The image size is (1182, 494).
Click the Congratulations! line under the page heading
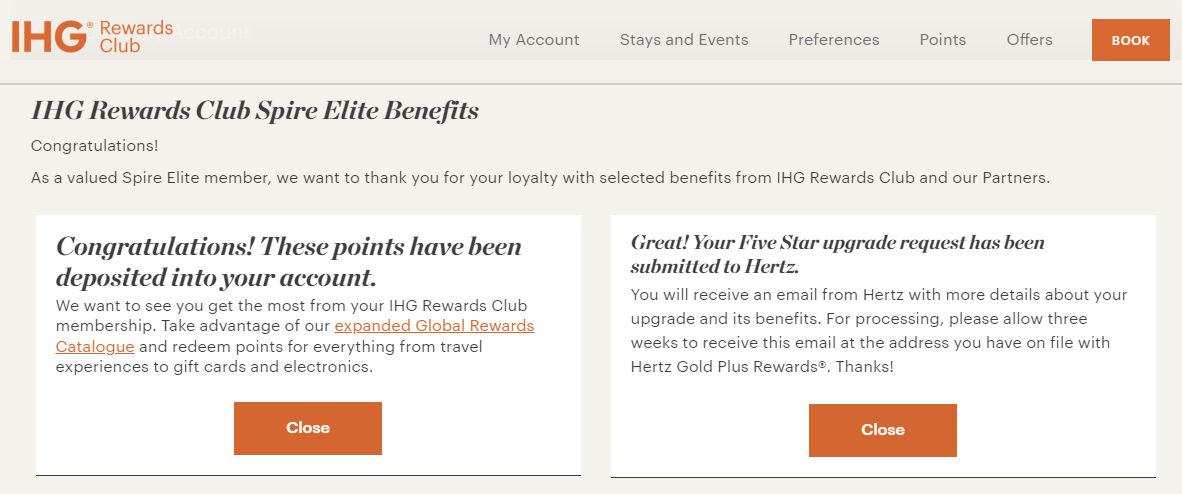point(95,146)
